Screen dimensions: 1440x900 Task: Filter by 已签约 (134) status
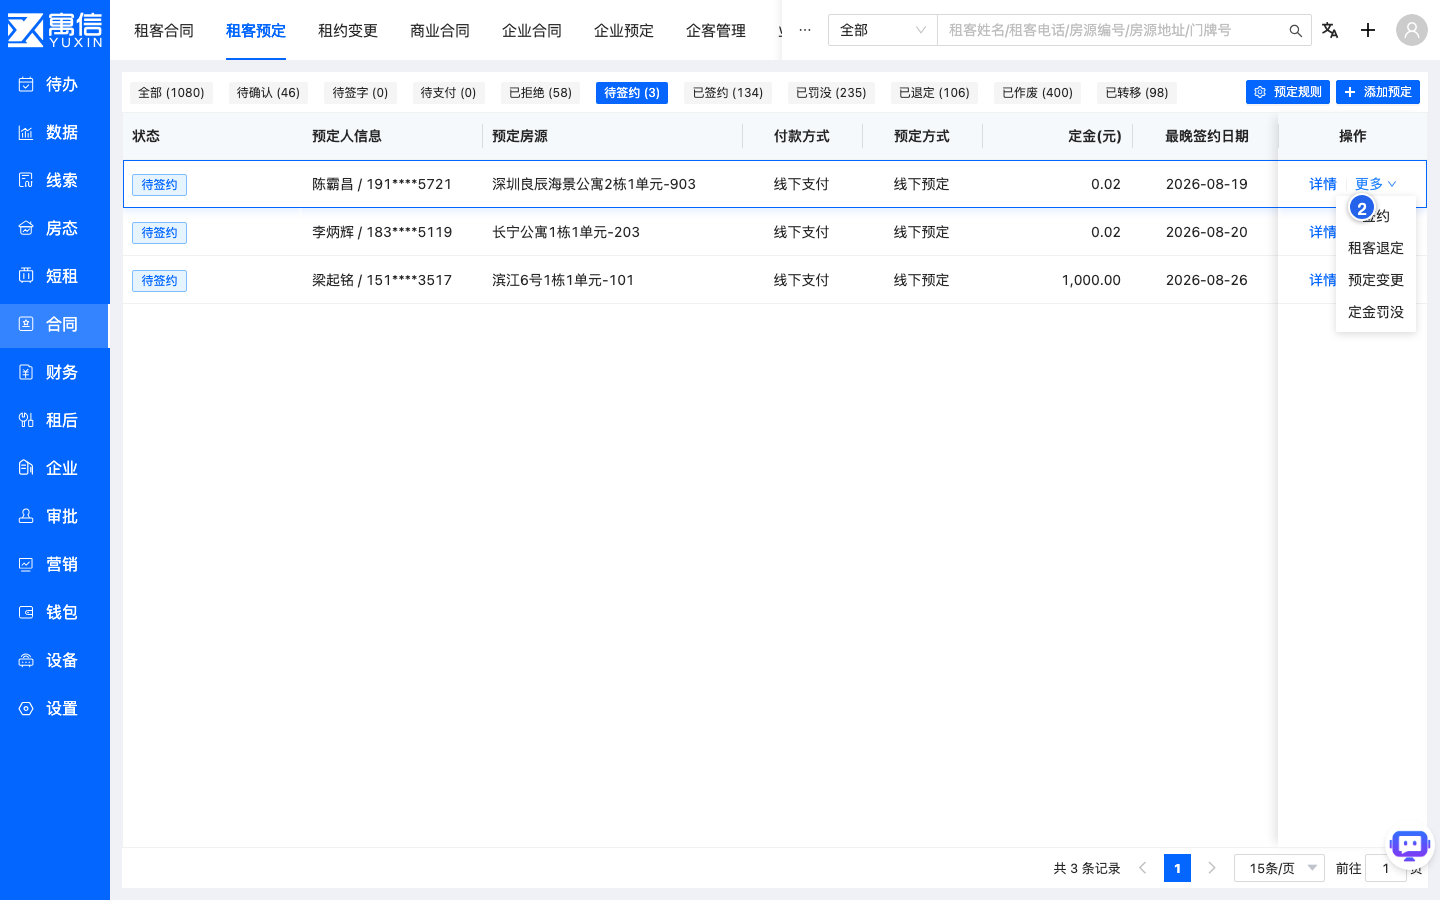pos(728,93)
